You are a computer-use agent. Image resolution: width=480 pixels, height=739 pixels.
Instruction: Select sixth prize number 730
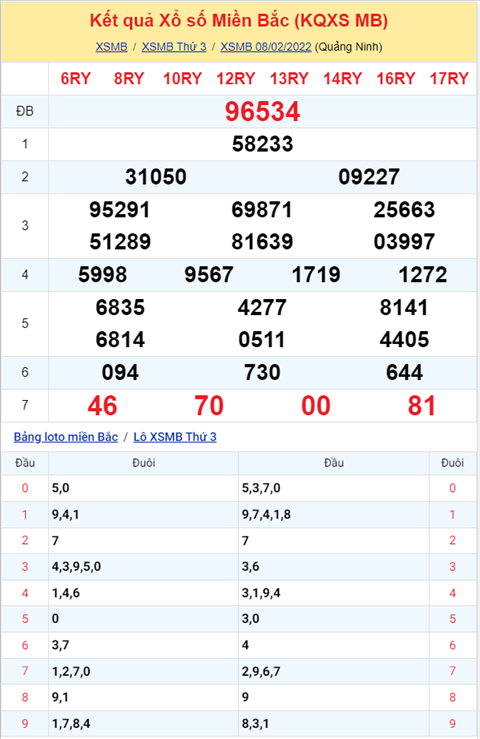click(x=262, y=373)
